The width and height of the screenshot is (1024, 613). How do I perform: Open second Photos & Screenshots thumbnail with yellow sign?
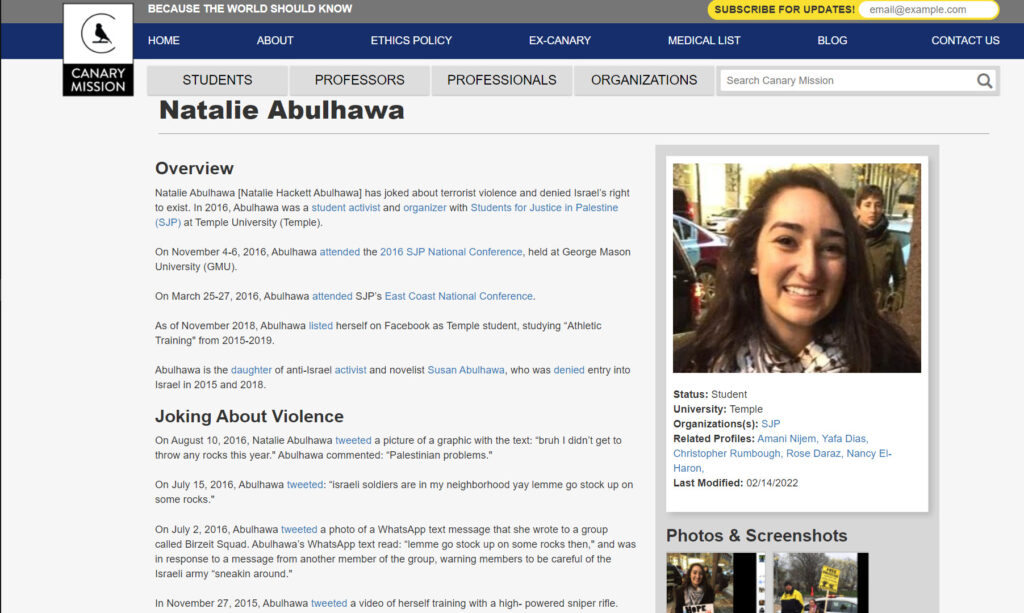[821, 583]
